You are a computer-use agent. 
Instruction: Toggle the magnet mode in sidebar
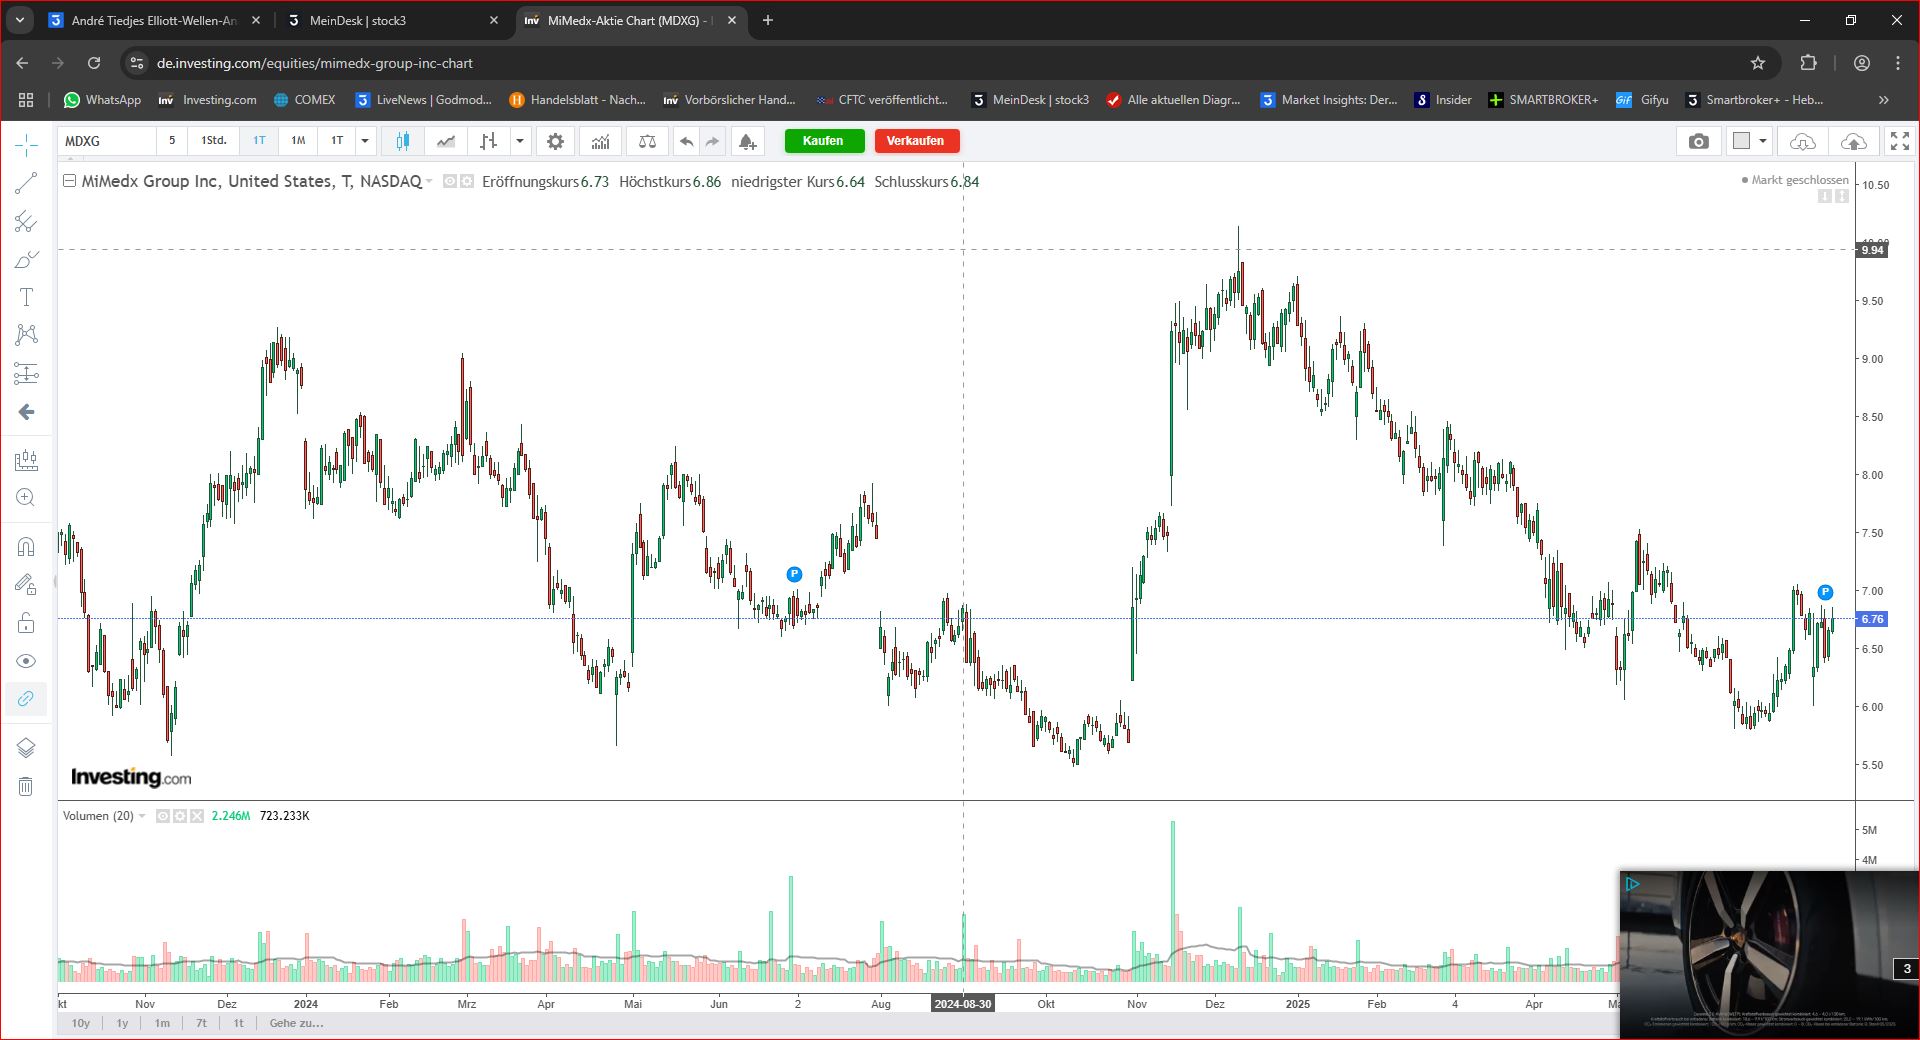tap(26, 547)
